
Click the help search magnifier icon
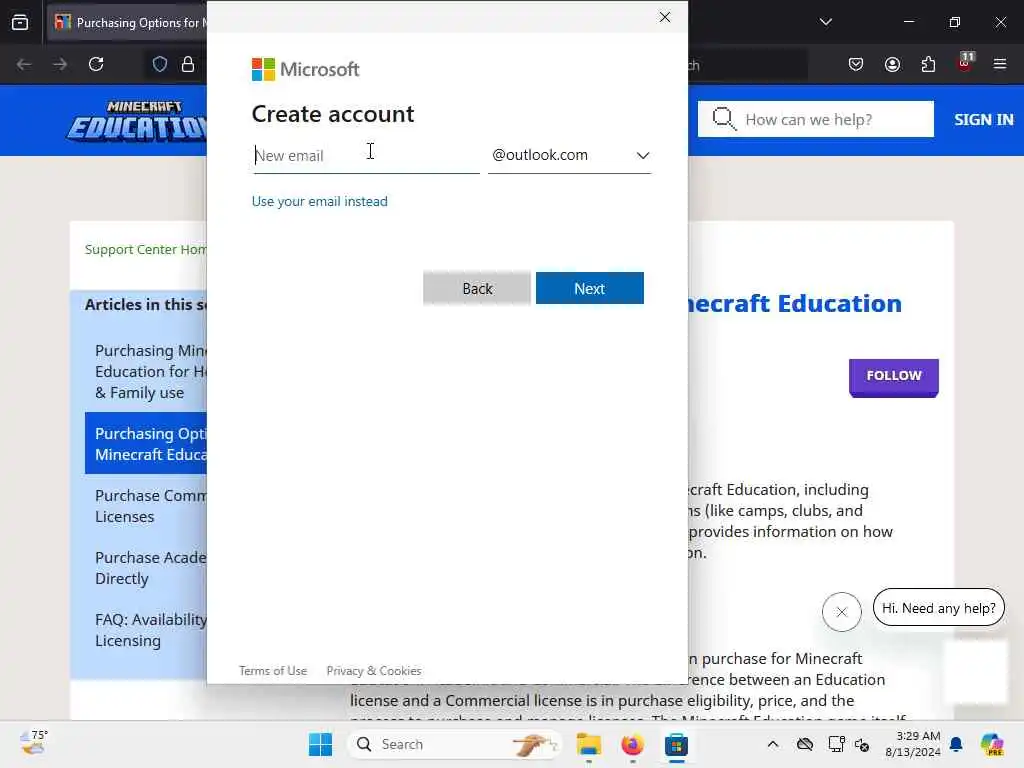pos(724,119)
